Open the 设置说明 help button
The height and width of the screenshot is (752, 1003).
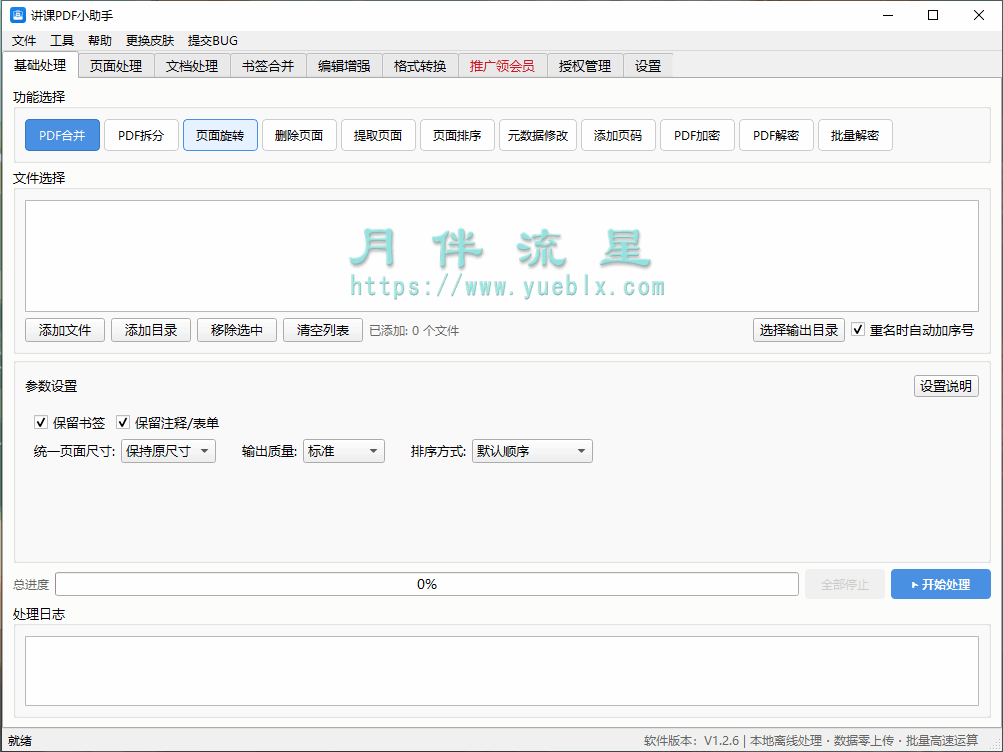(x=945, y=386)
